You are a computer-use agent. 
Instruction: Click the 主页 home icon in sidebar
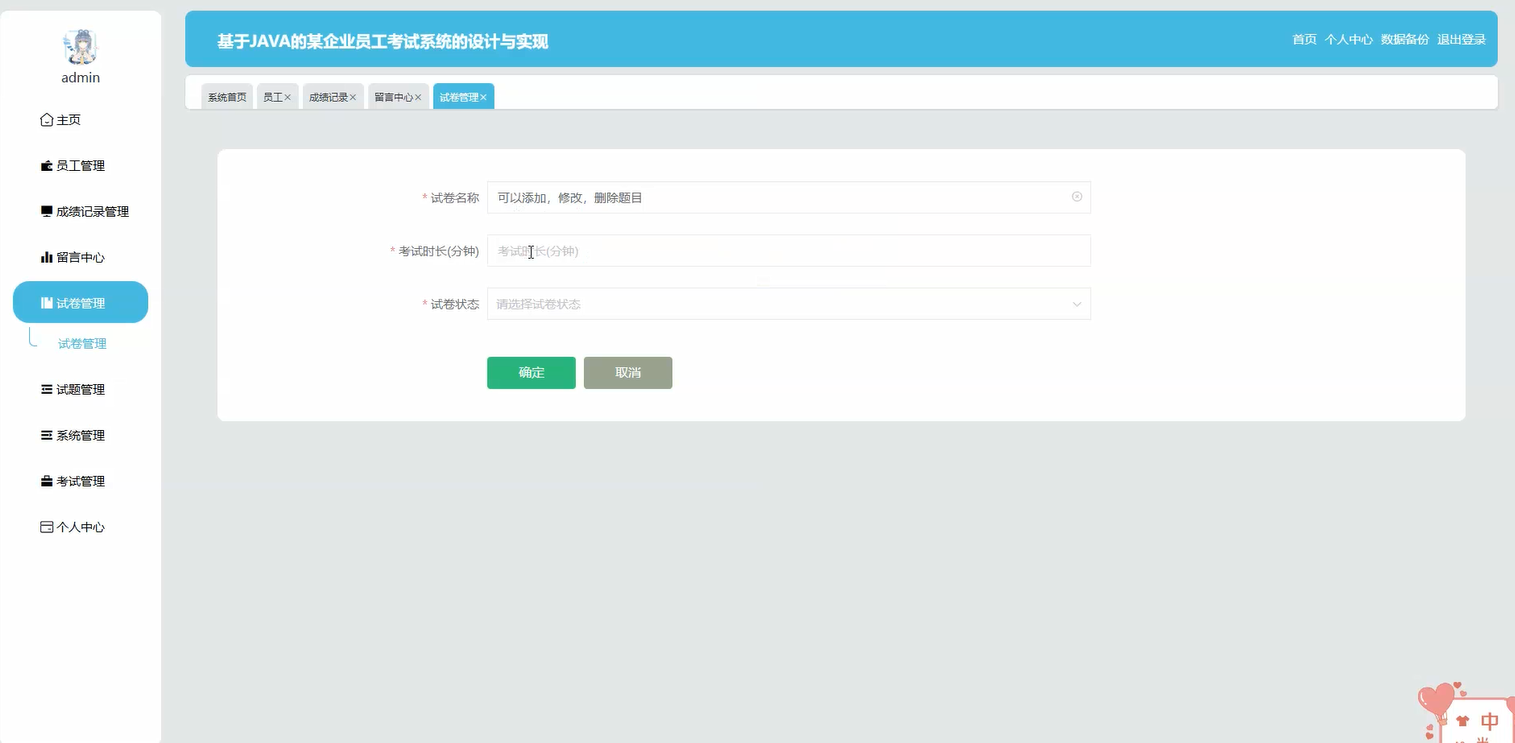[46, 119]
